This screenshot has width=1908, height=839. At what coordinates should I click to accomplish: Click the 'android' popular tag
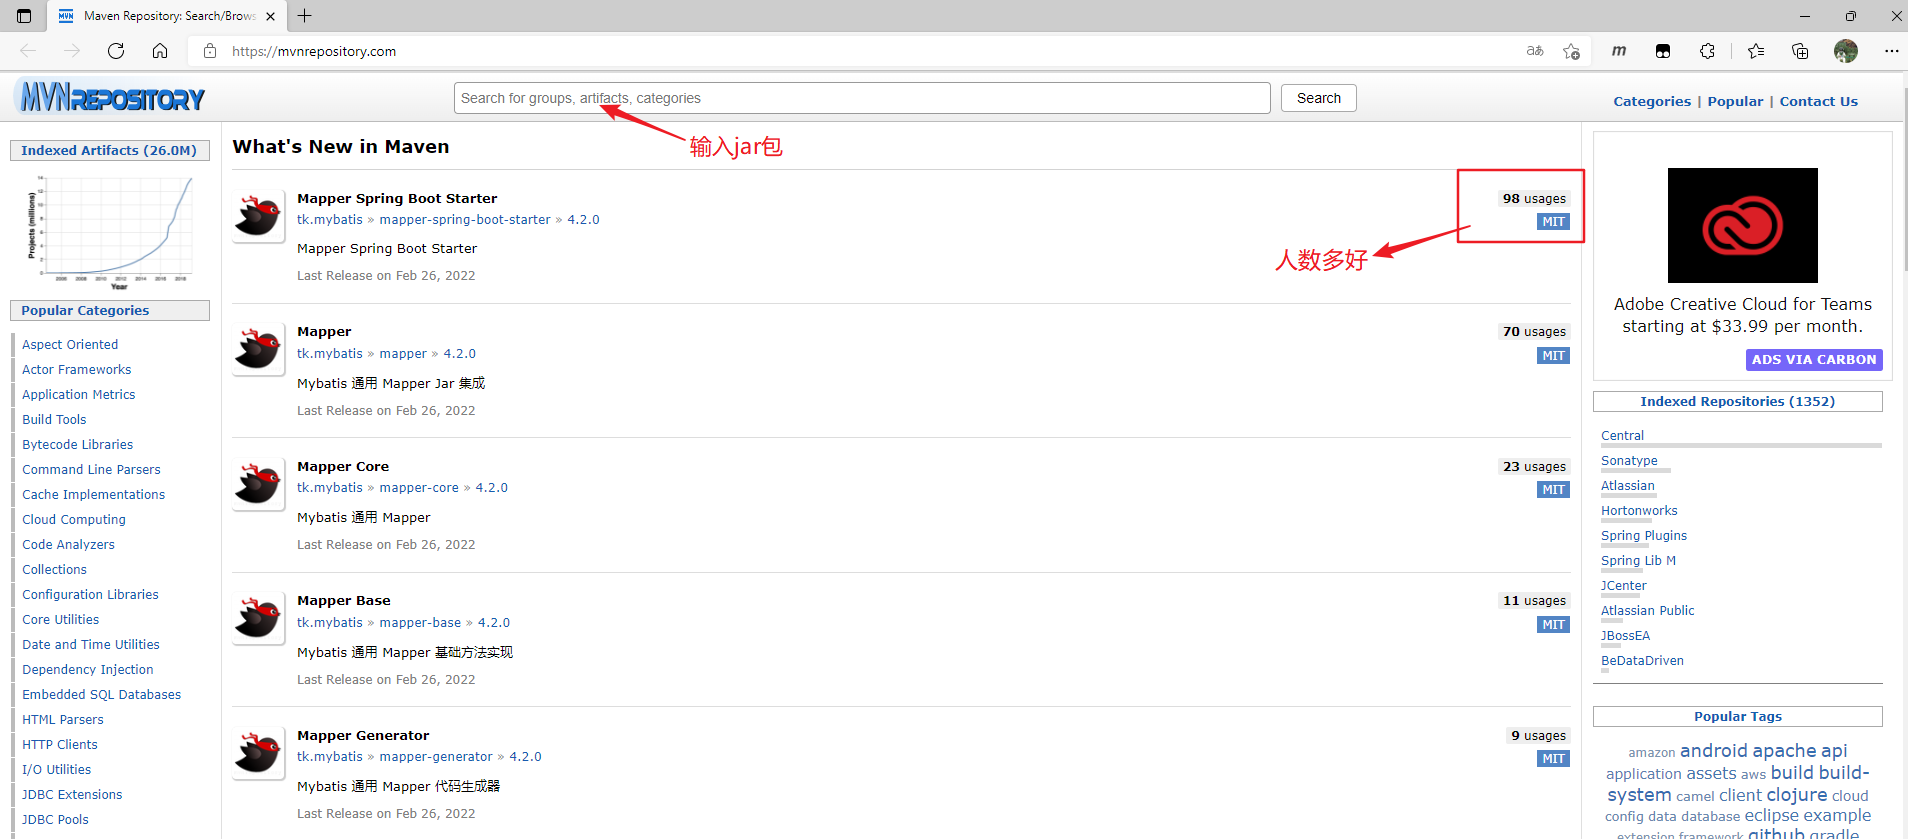click(1713, 750)
